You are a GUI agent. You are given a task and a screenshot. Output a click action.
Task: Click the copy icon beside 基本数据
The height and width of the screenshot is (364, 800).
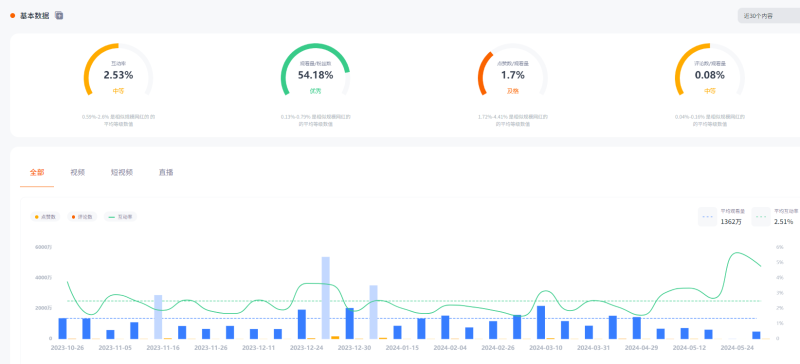coord(59,16)
